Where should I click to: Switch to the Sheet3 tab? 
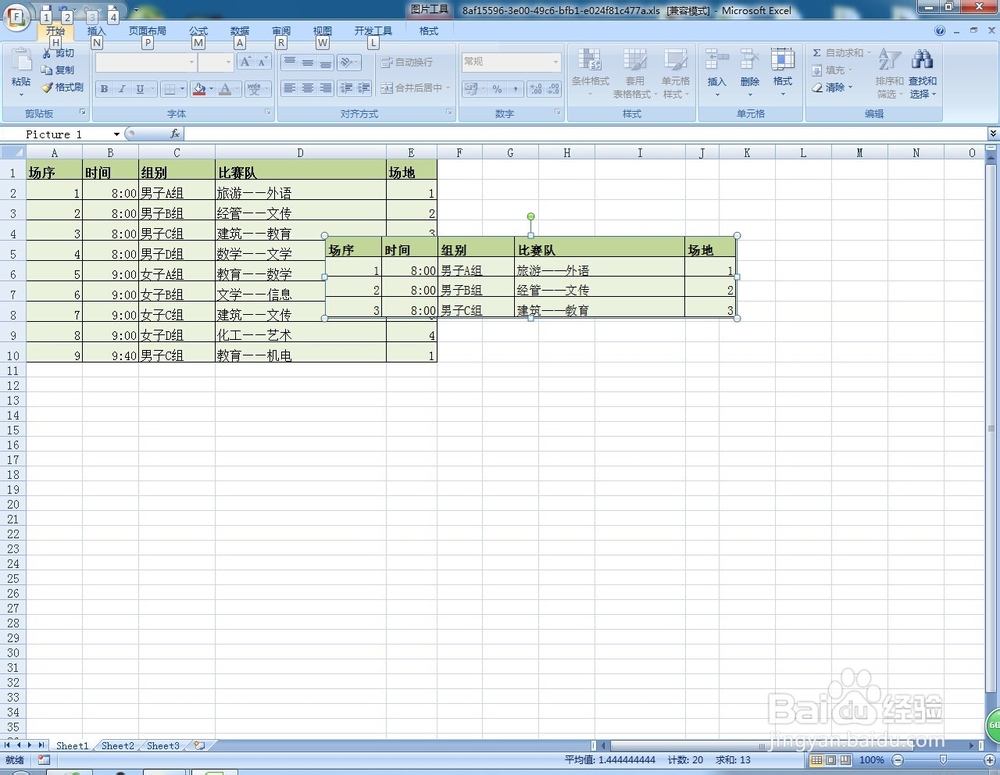[x=163, y=746]
